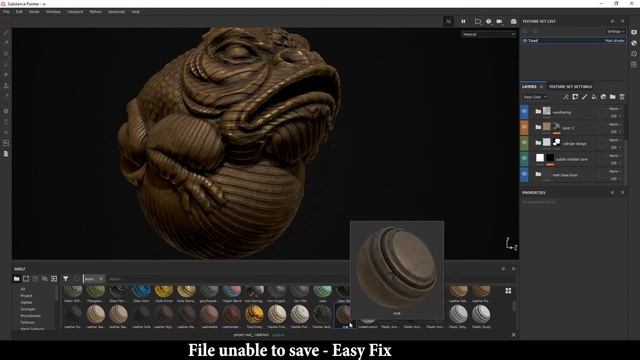
Task: Select Alphas category in shelf
Action: (26, 302)
